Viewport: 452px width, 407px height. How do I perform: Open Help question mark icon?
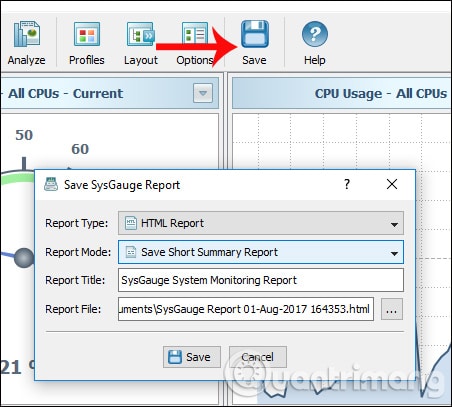(315, 34)
